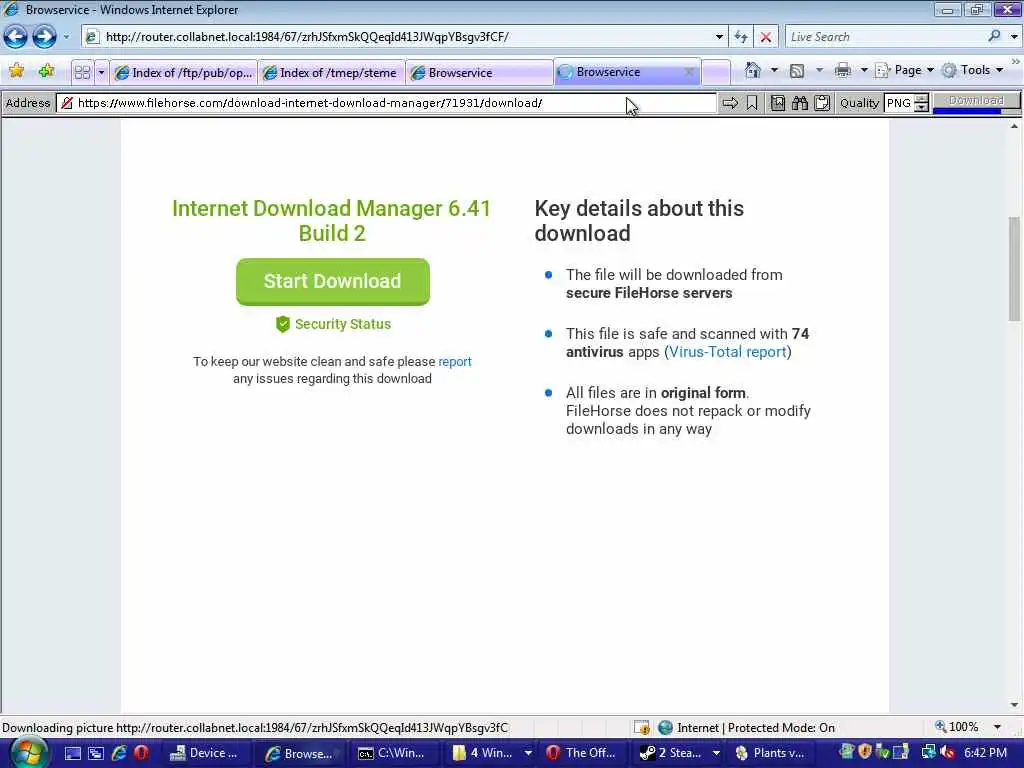Expand the Print options dropdown arrow

pyautogui.click(x=863, y=70)
